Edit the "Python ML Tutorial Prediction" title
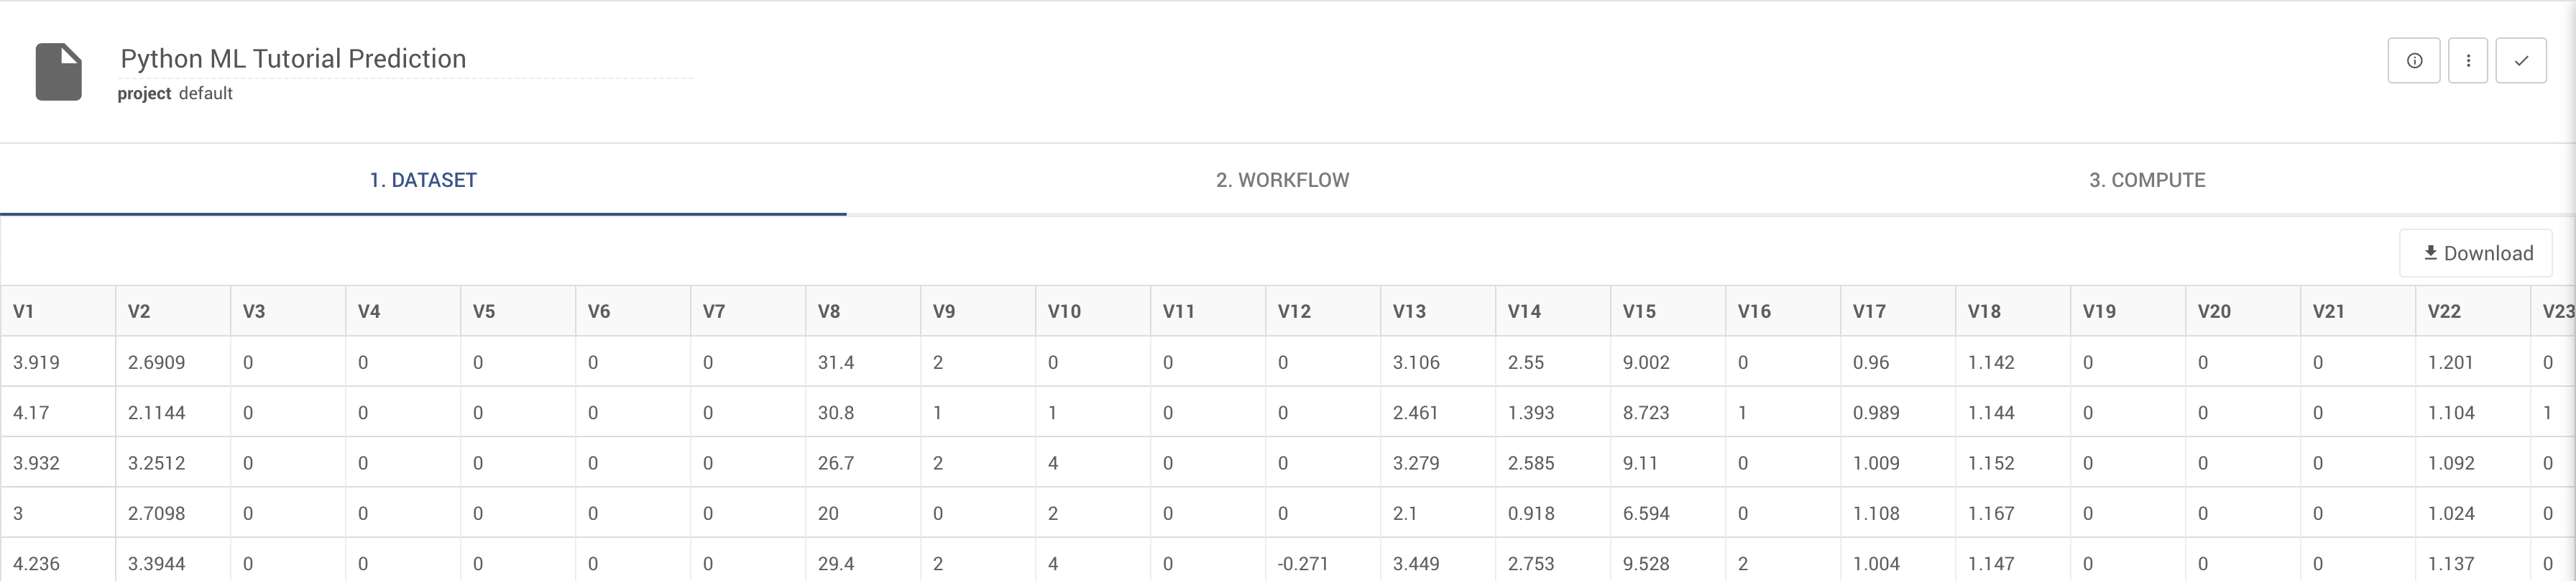 293,58
